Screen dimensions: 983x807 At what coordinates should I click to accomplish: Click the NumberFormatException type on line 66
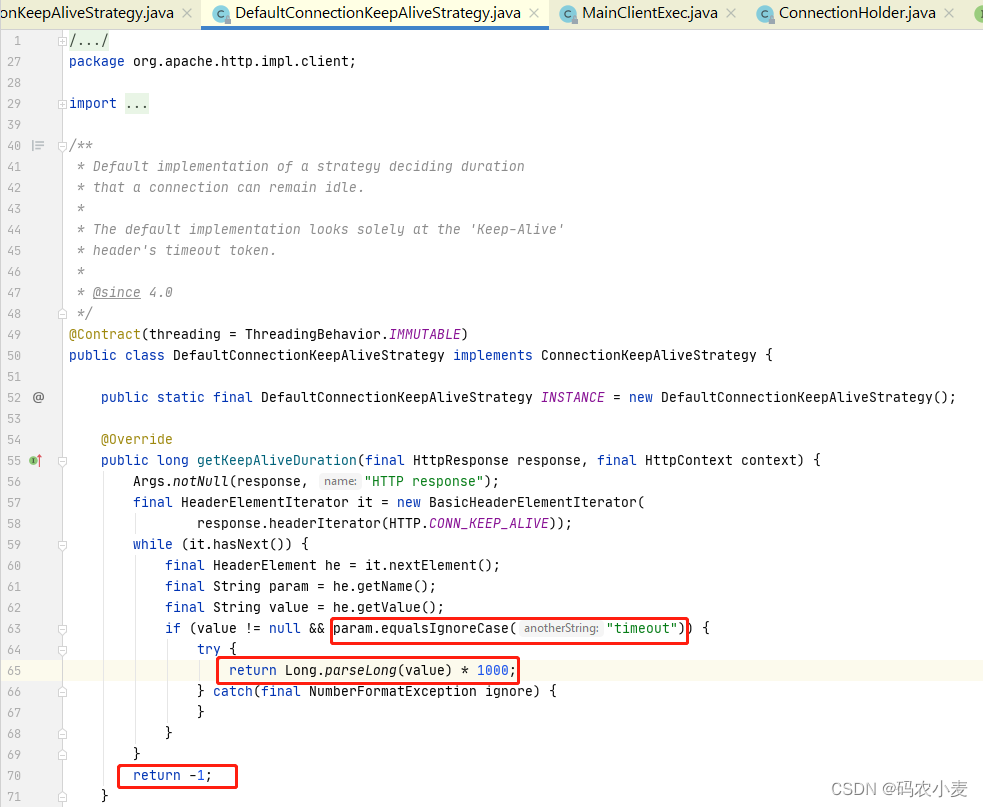point(392,692)
